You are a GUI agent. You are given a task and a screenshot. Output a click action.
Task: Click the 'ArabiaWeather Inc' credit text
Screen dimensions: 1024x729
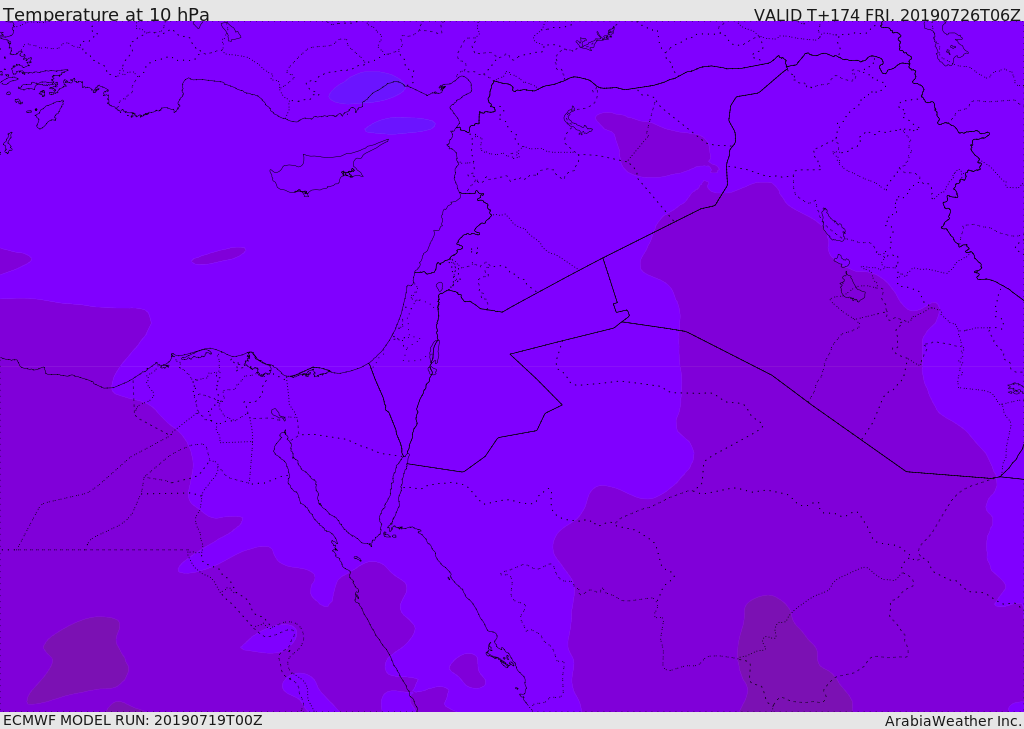952,721
